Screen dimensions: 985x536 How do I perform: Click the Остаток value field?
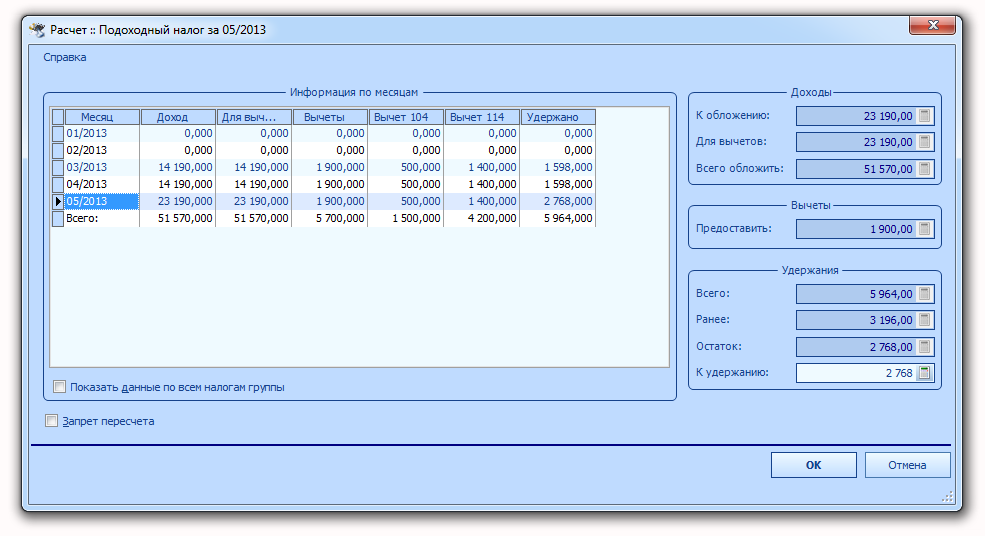click(x=857, y=346)
